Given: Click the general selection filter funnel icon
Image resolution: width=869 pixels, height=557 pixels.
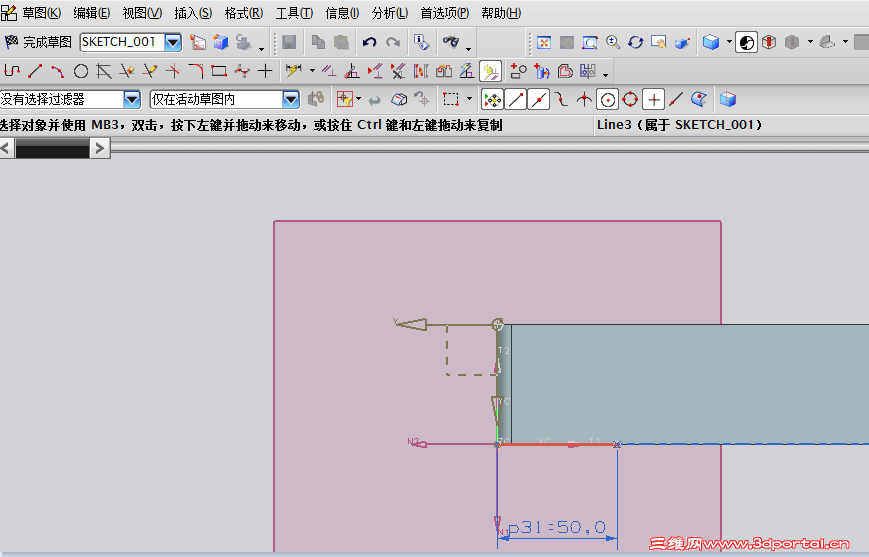Looking at the screenshot, I should [345, 99].
